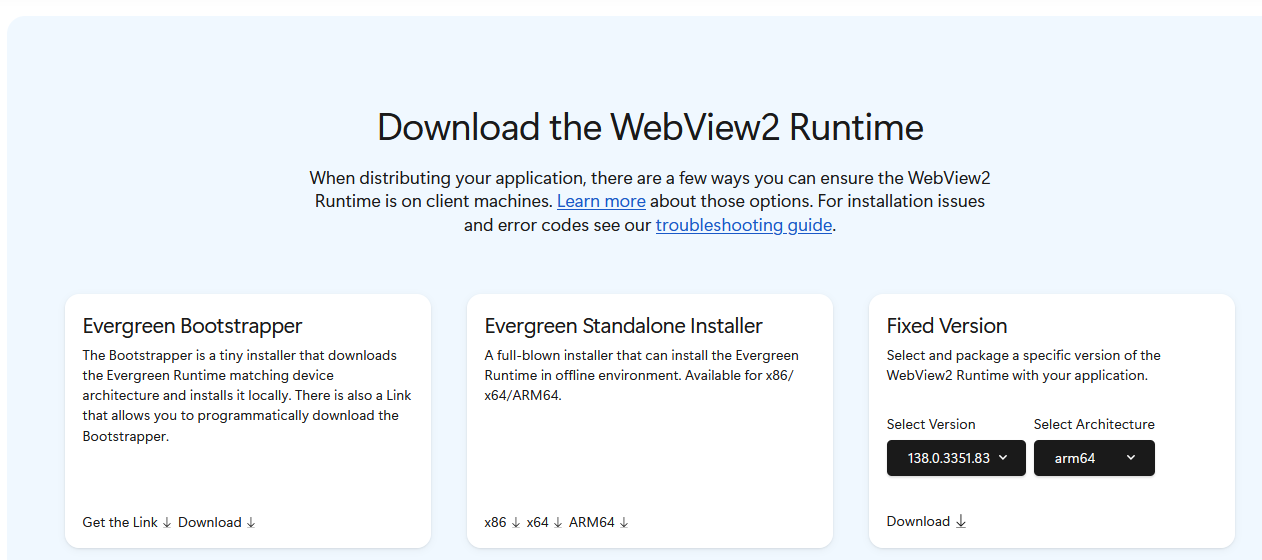This screenshot has height=560, width=1262.
Task: Click the Fixed Version download arrow icon
Action: click(x=961, y=522)
